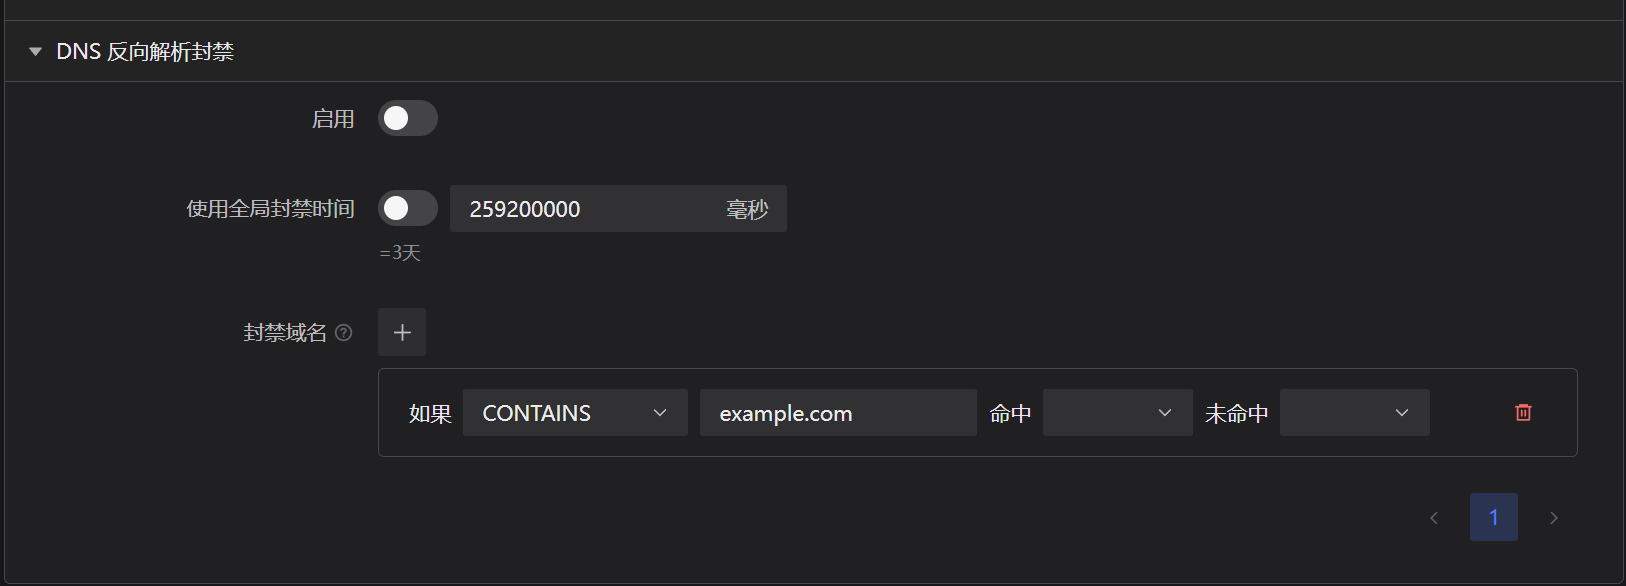Select page 1 in the pagination
Image resolution: width=1626 pixels, height=586 pixels.
1494,517
